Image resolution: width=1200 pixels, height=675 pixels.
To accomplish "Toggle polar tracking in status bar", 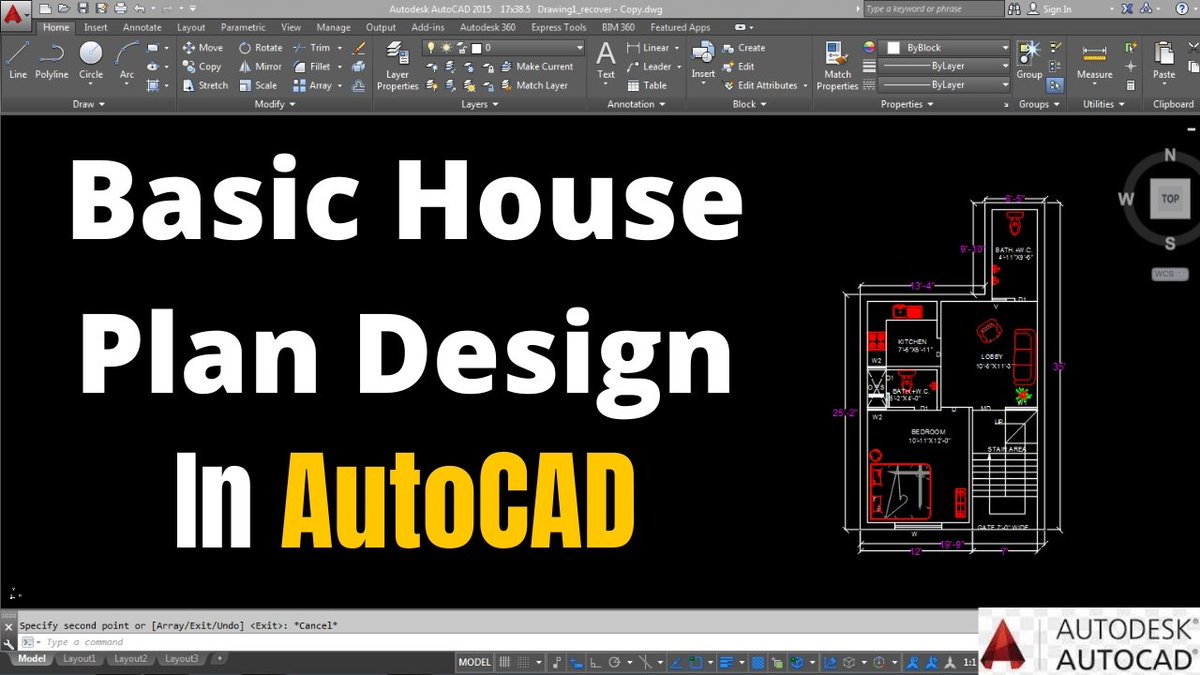I will 615,662.
